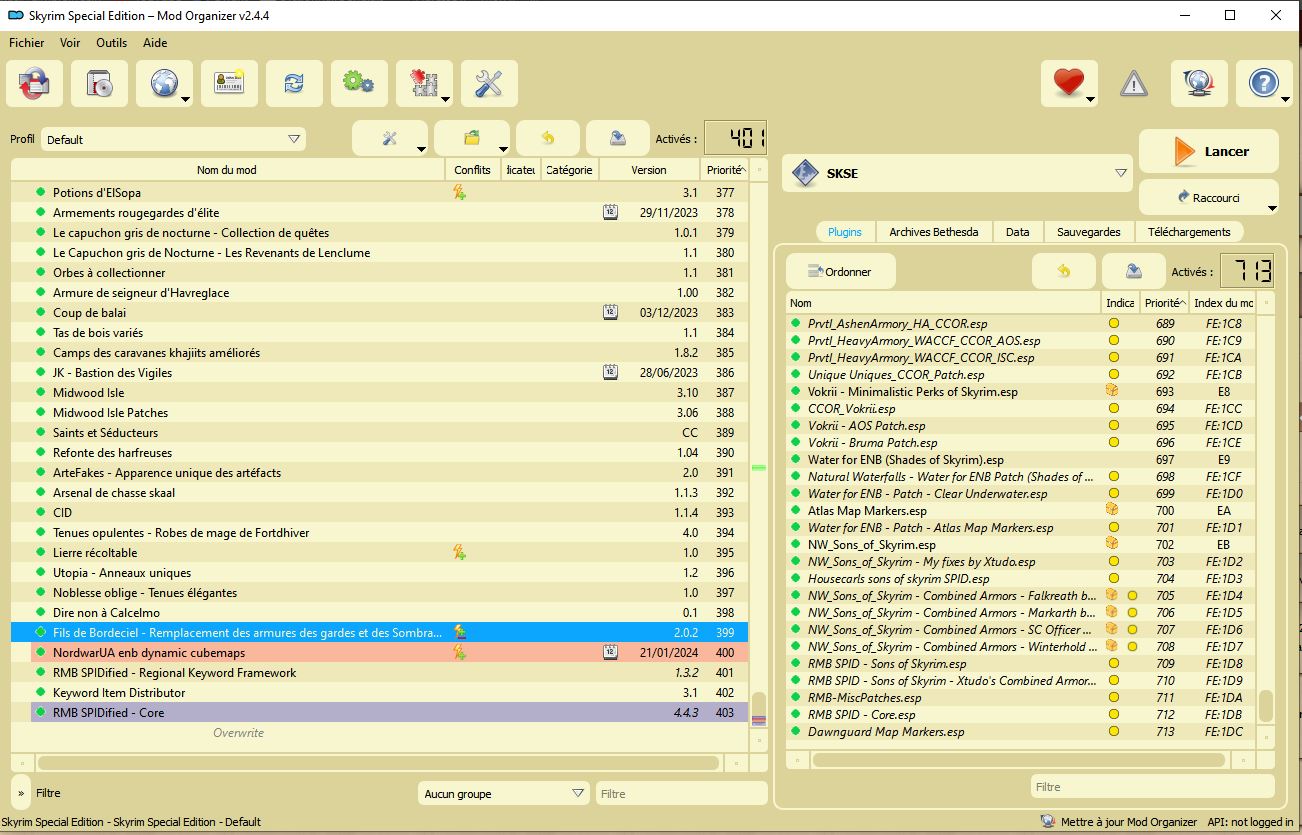This screenshot has height=835, width=1302.
Task: Sort mods by Priorité column
Action: tap(723, 170)
